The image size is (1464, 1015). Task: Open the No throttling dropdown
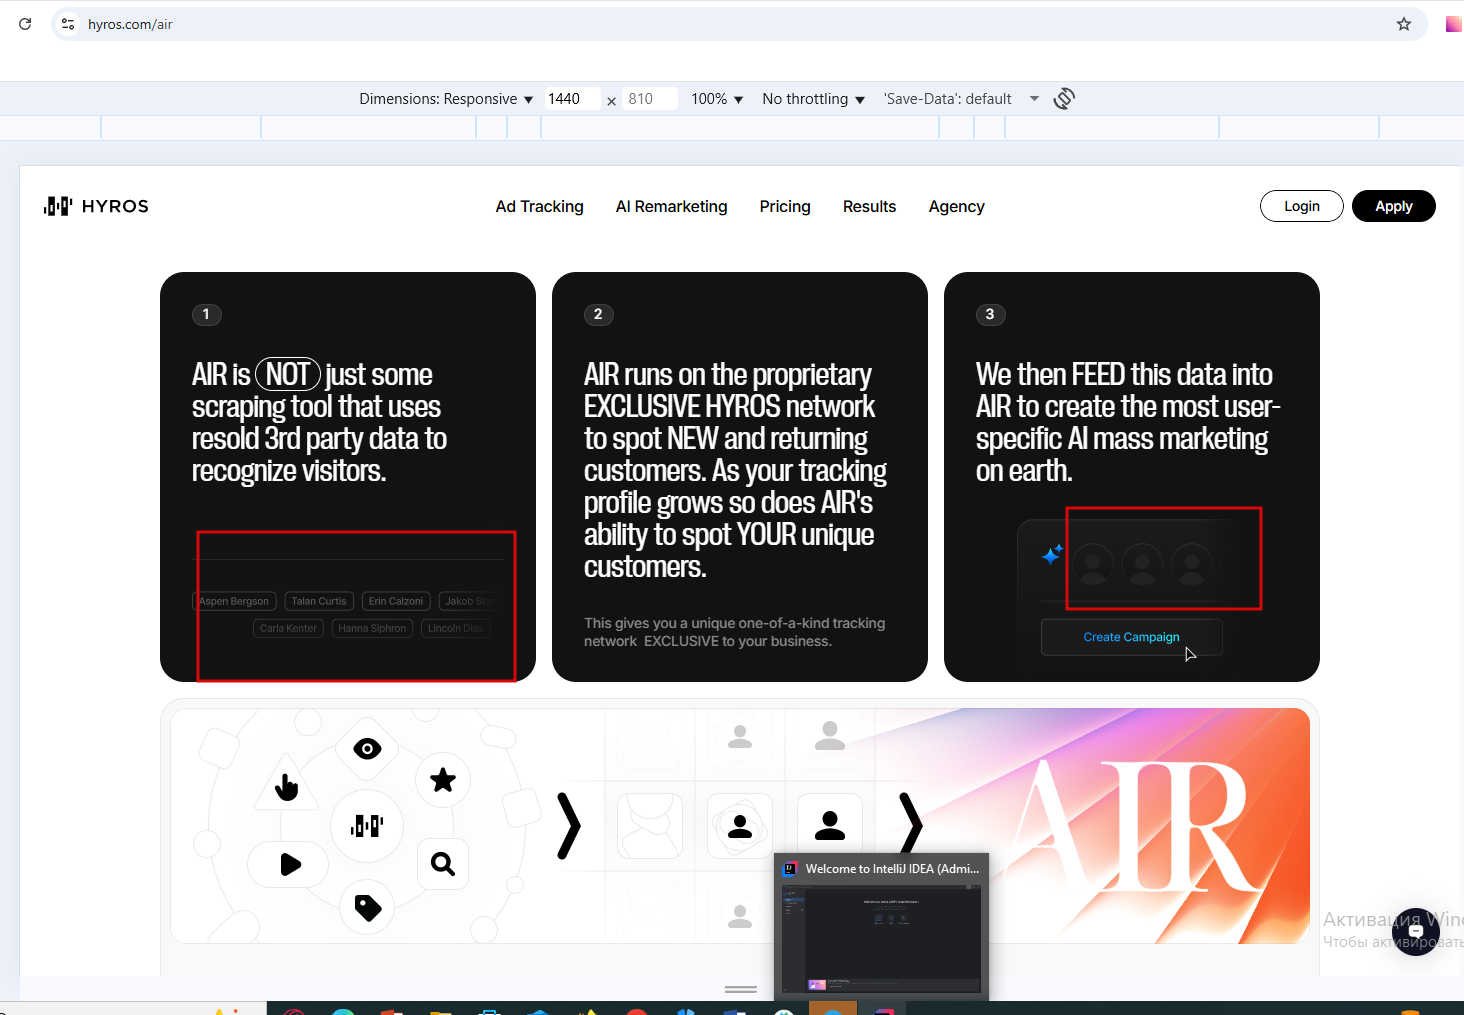click(813, 99)
